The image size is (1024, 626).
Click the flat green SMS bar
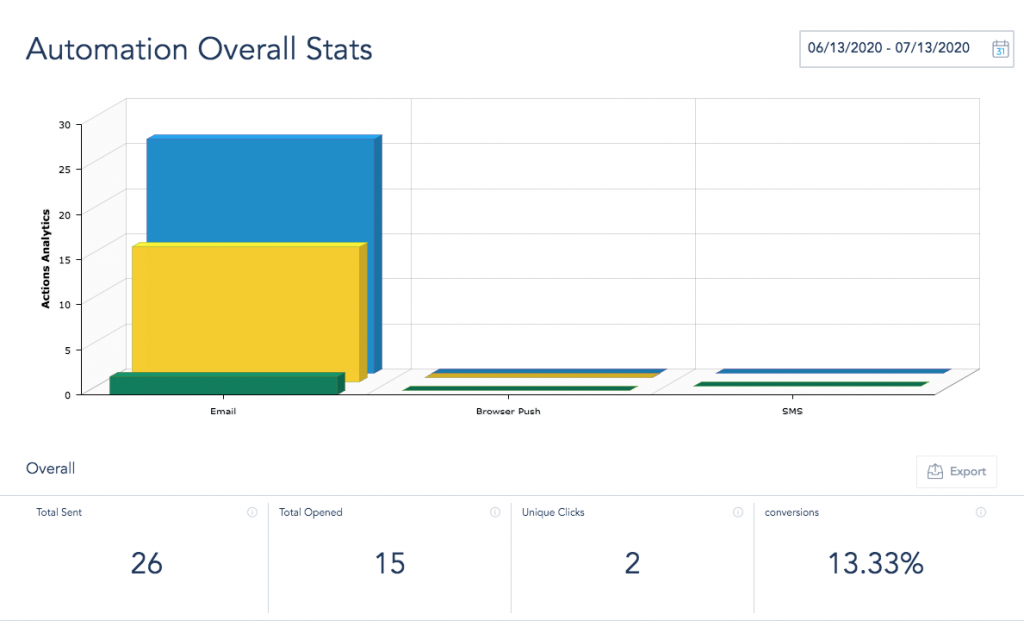811,384
